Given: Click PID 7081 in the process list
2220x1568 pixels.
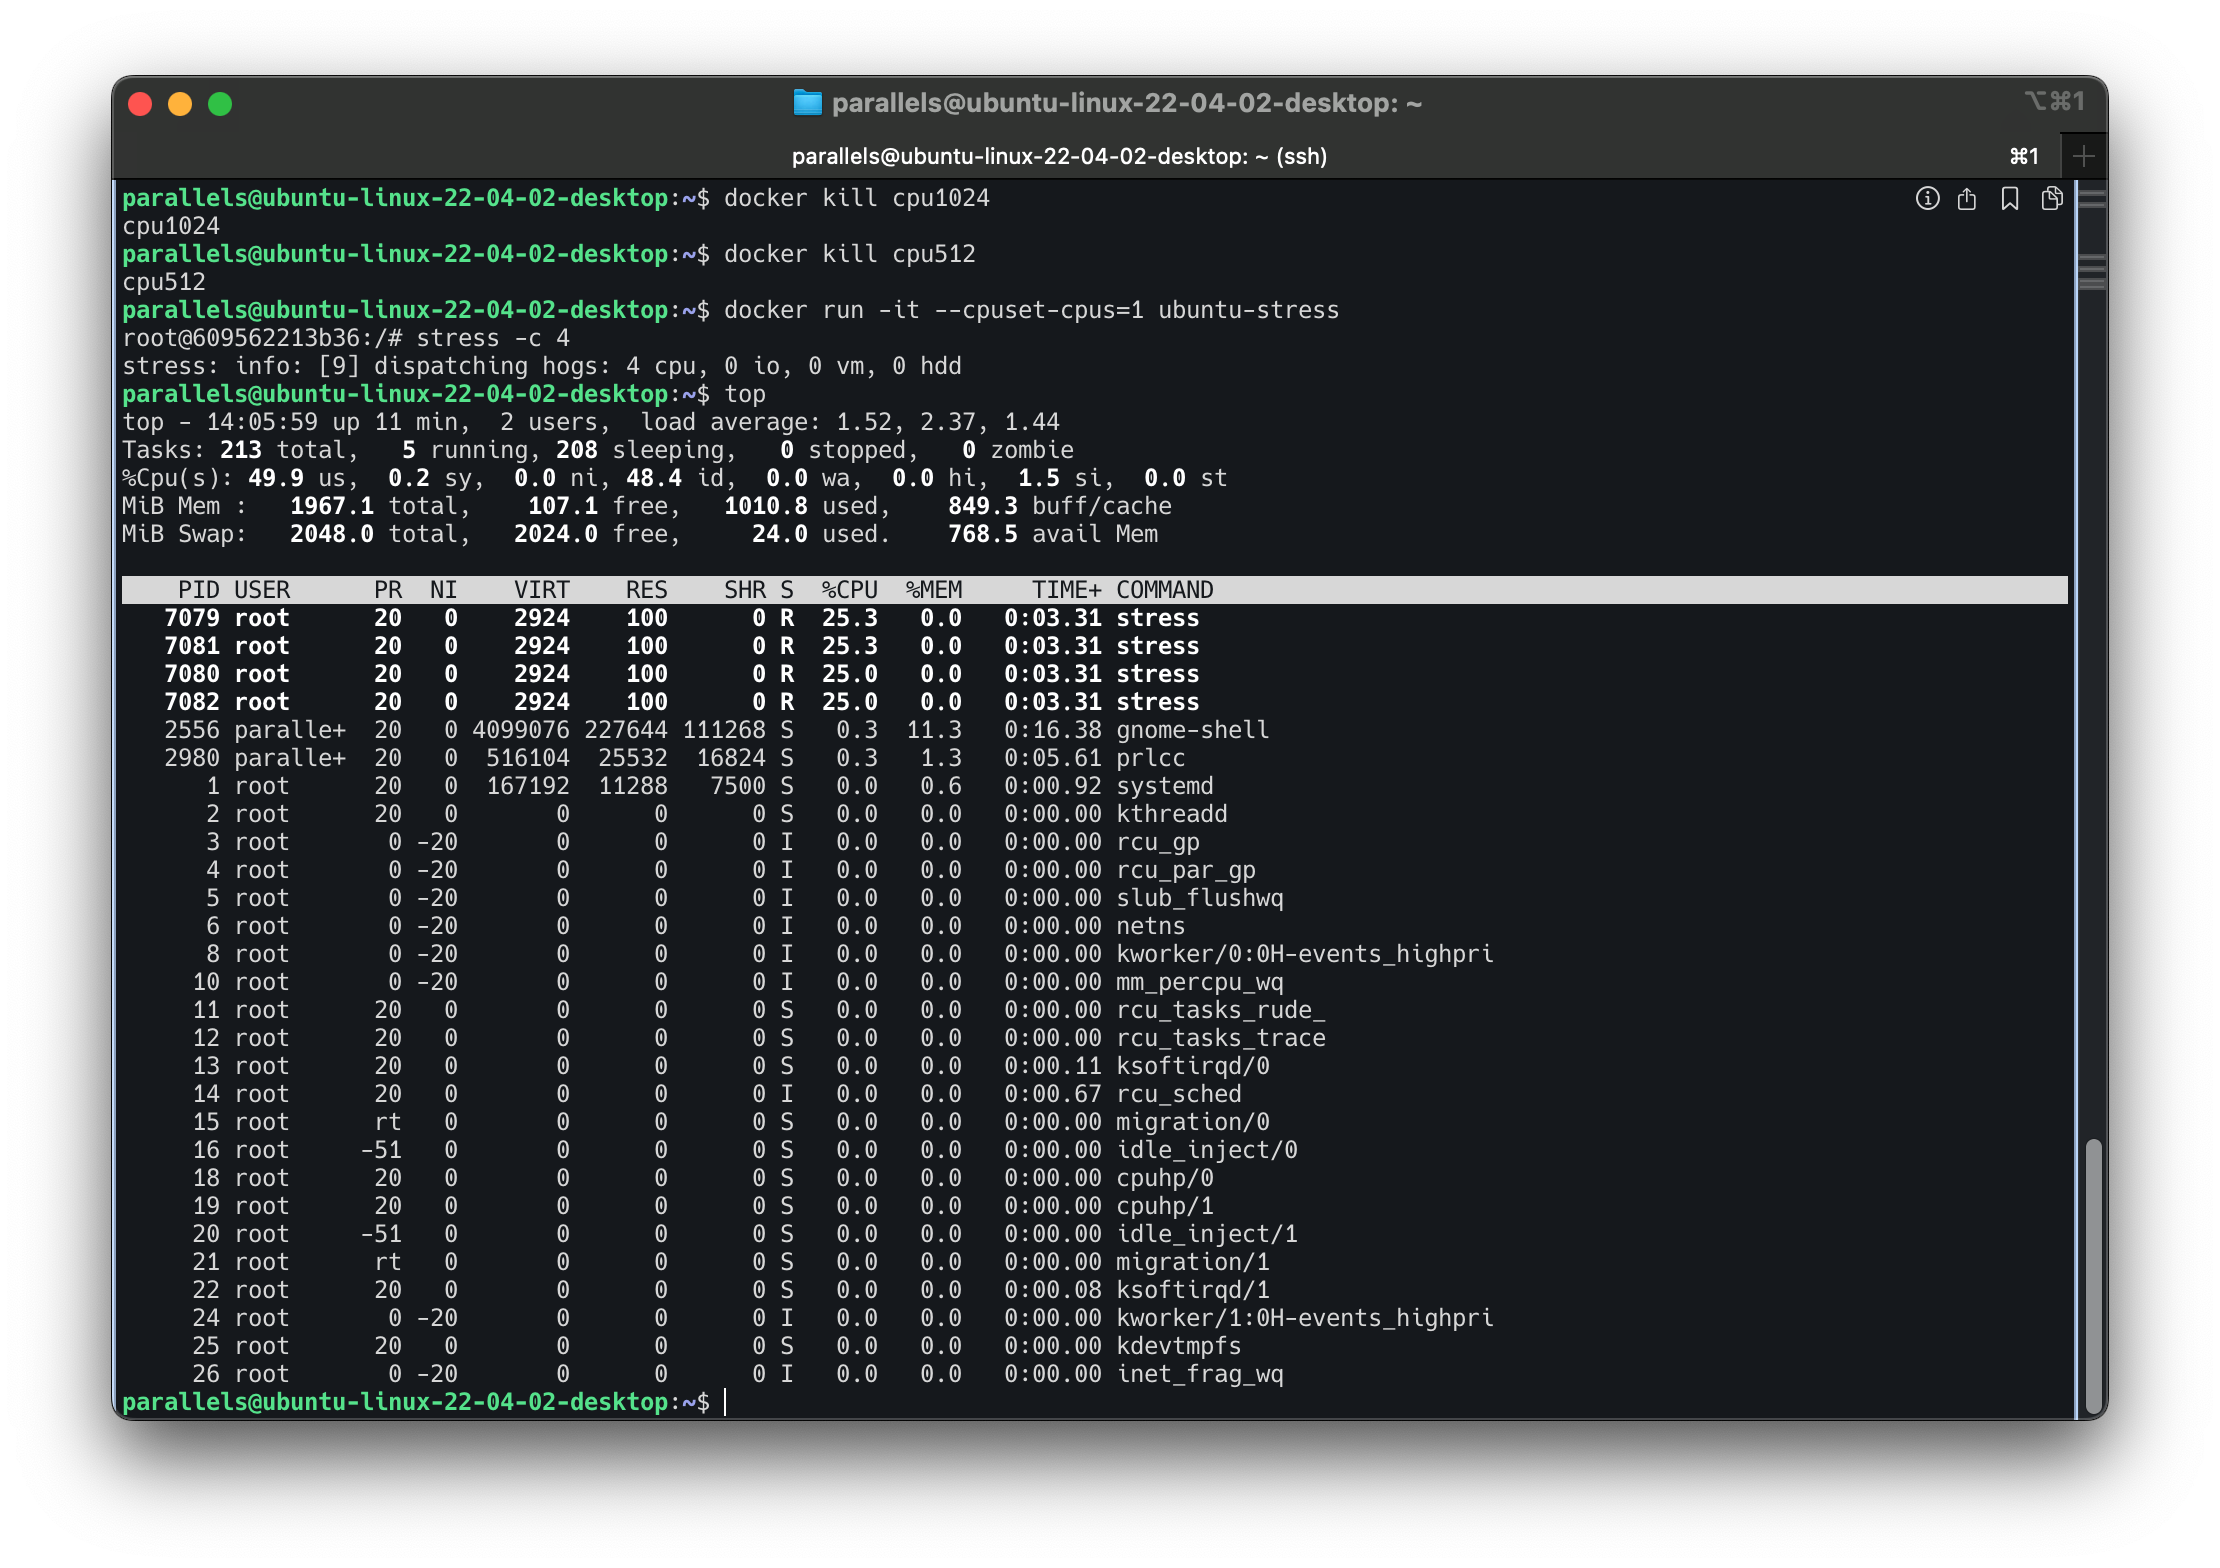Looking at the screenshot, I should [192, 646].
